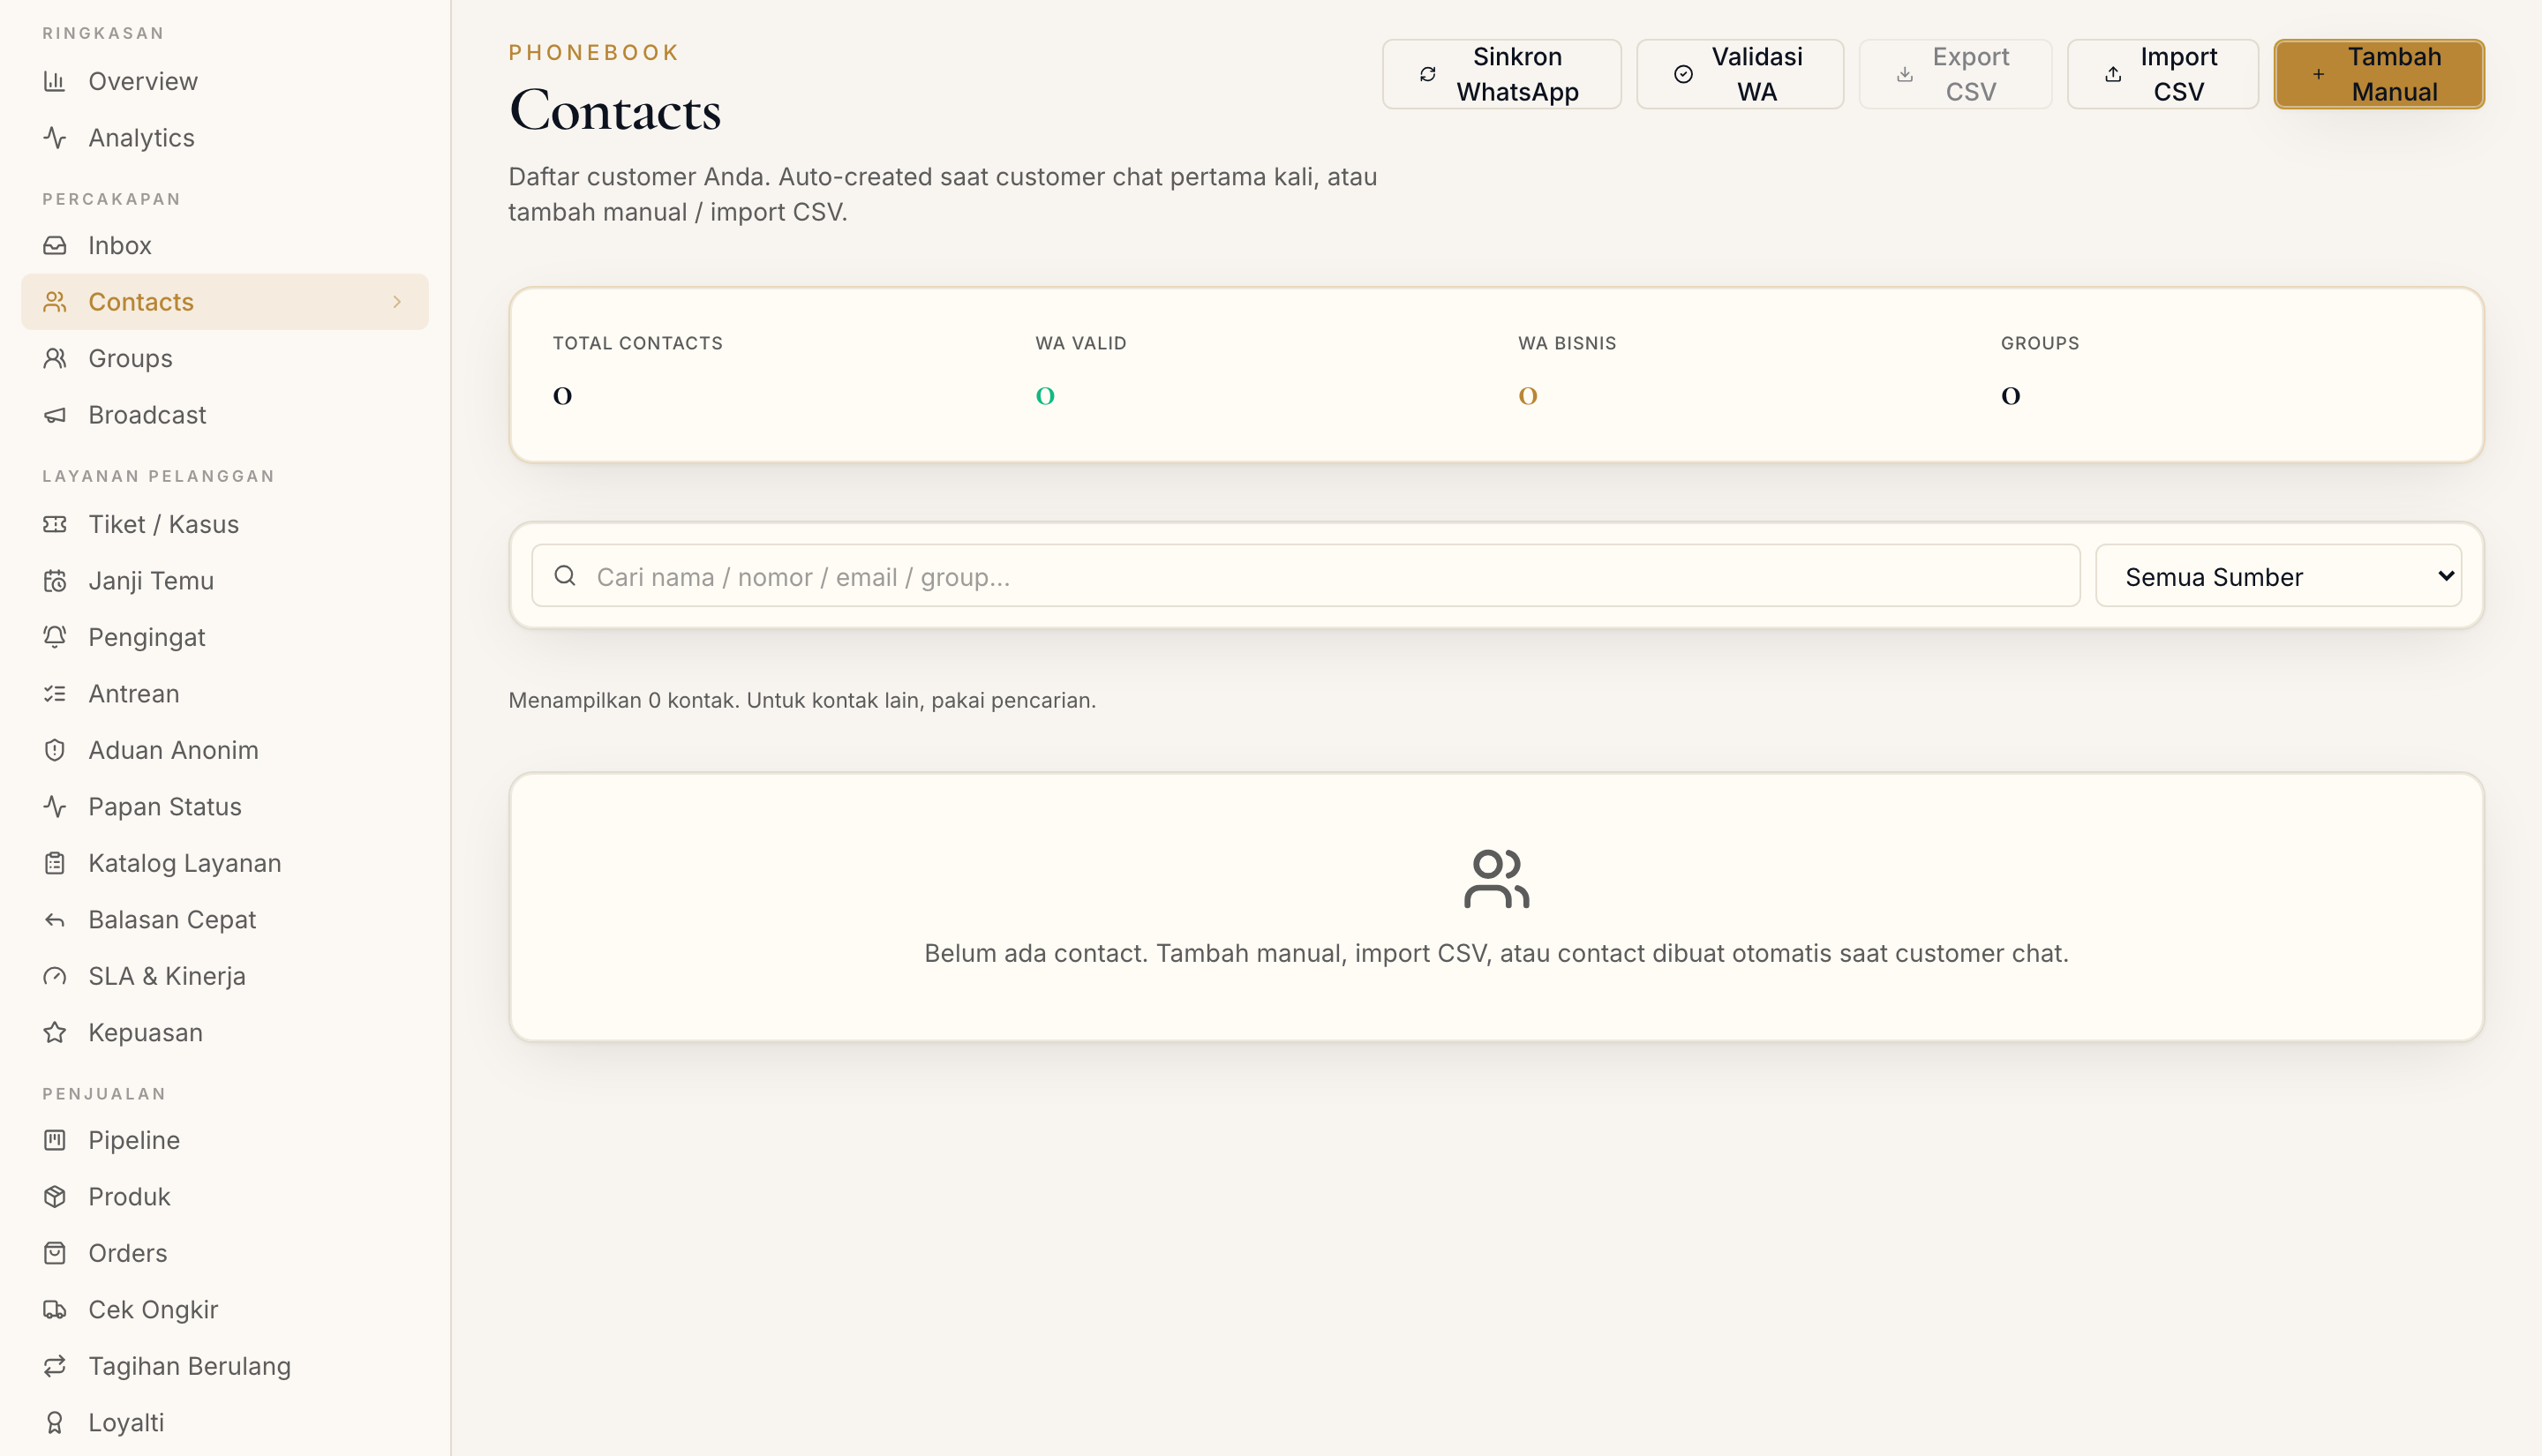Click the Validasi WA button
Image resolution: width=2542 pixels, height=1456 pixels.
(x=1740, y=74)
